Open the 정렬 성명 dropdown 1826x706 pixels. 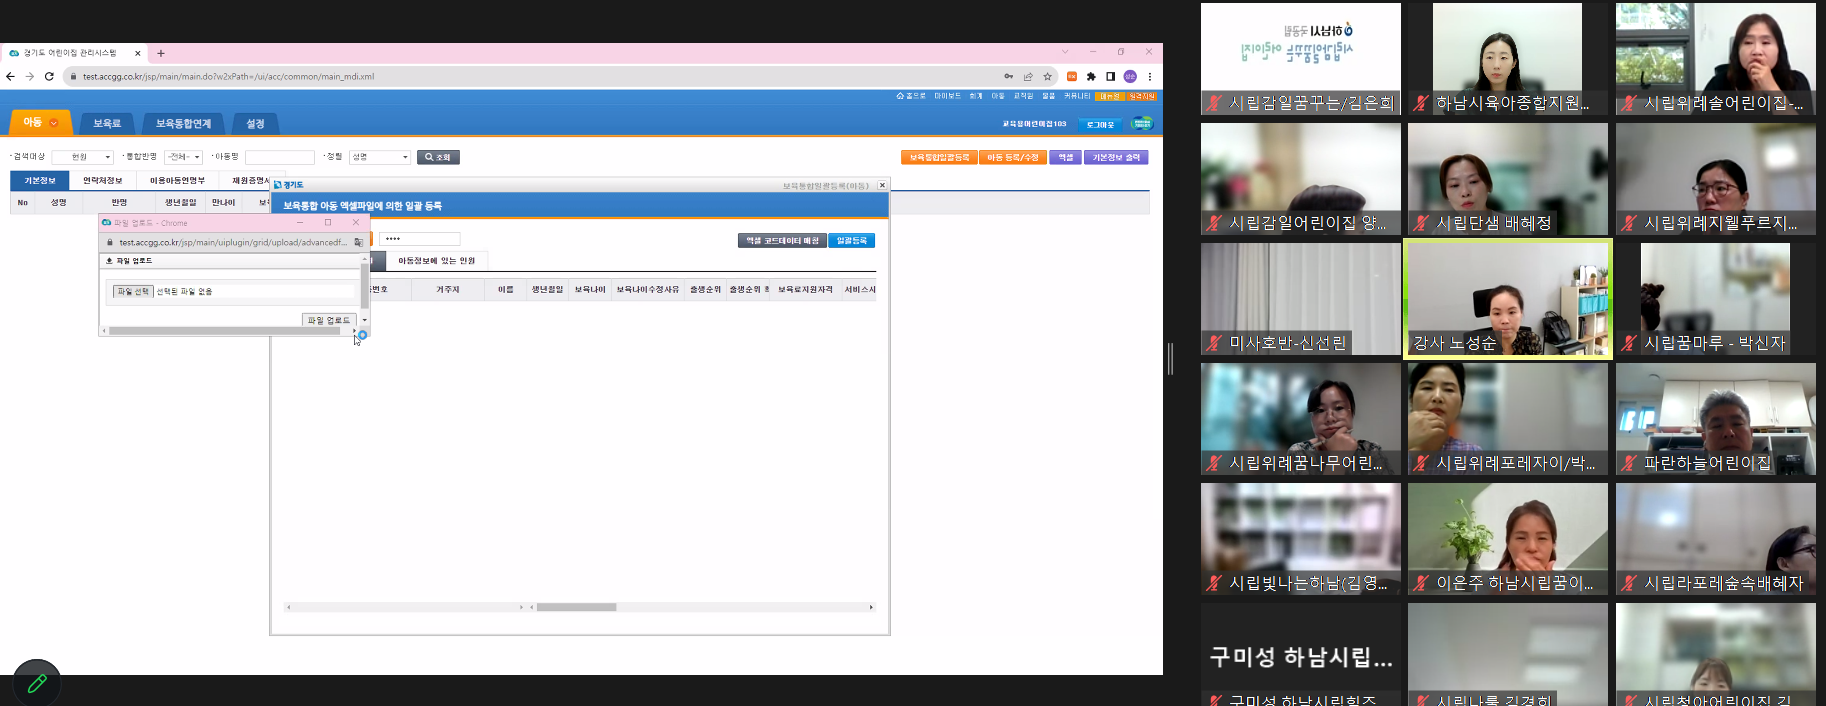[380, 157]
